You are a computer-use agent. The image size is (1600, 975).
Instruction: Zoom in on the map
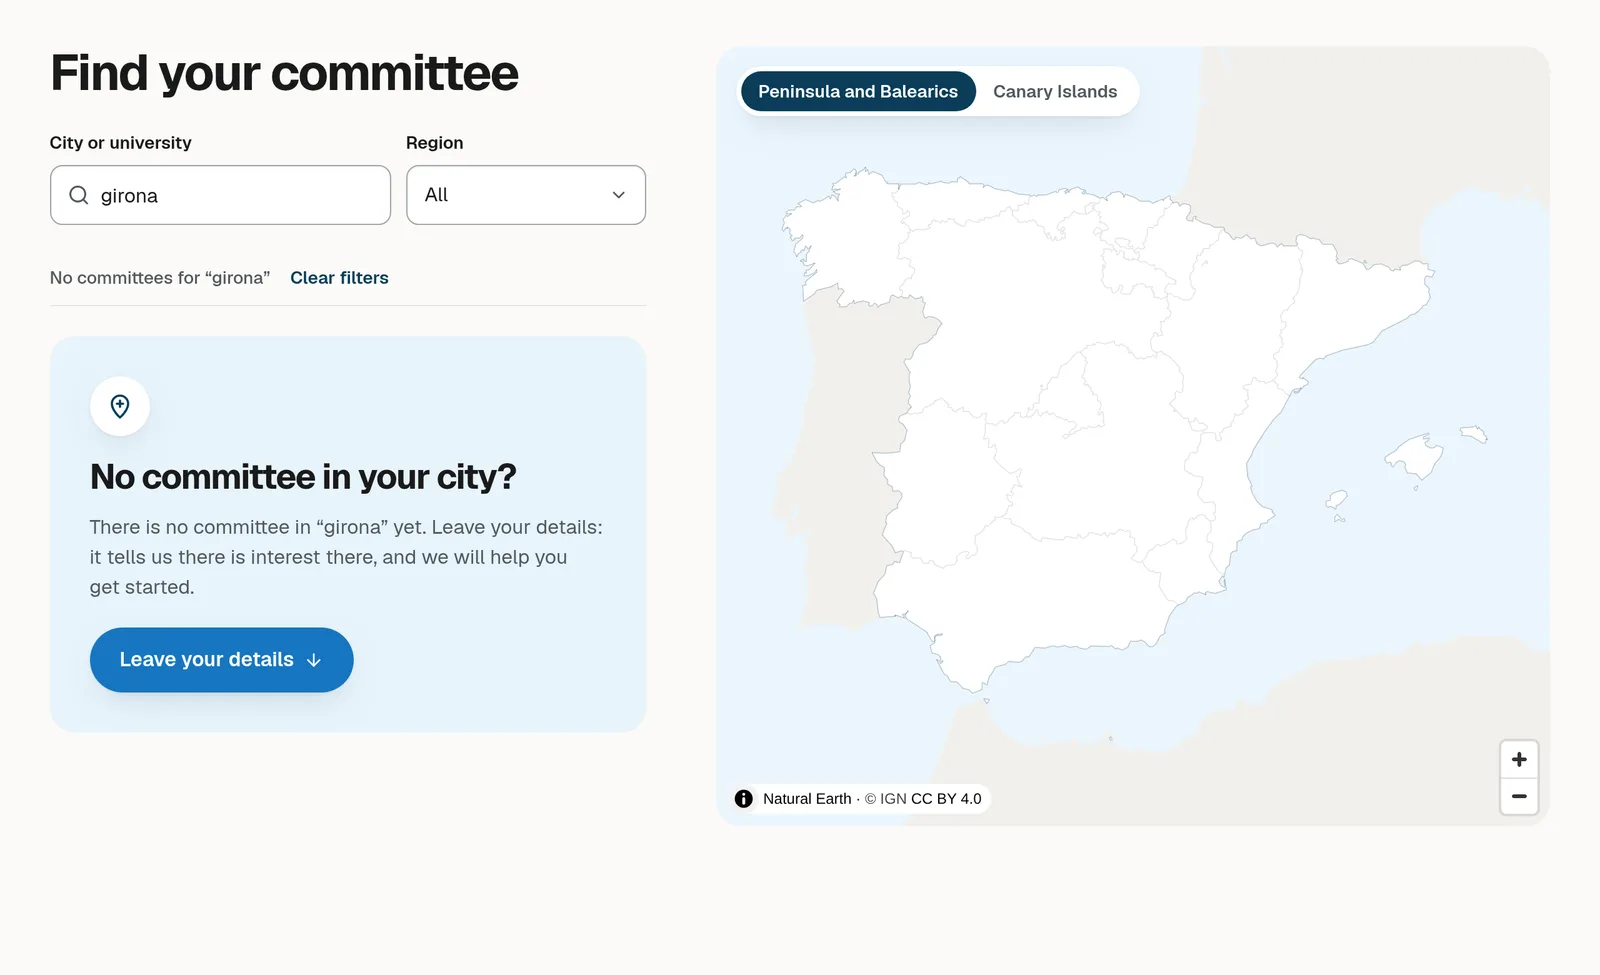[1519, 760]
